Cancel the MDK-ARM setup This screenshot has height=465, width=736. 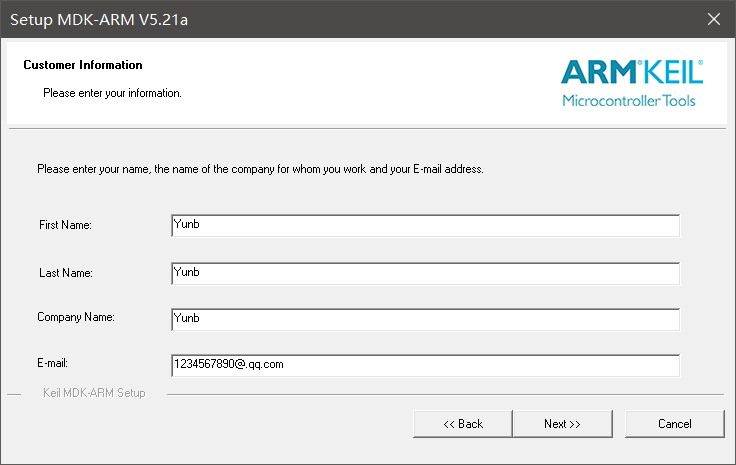(x=675, y=424)
